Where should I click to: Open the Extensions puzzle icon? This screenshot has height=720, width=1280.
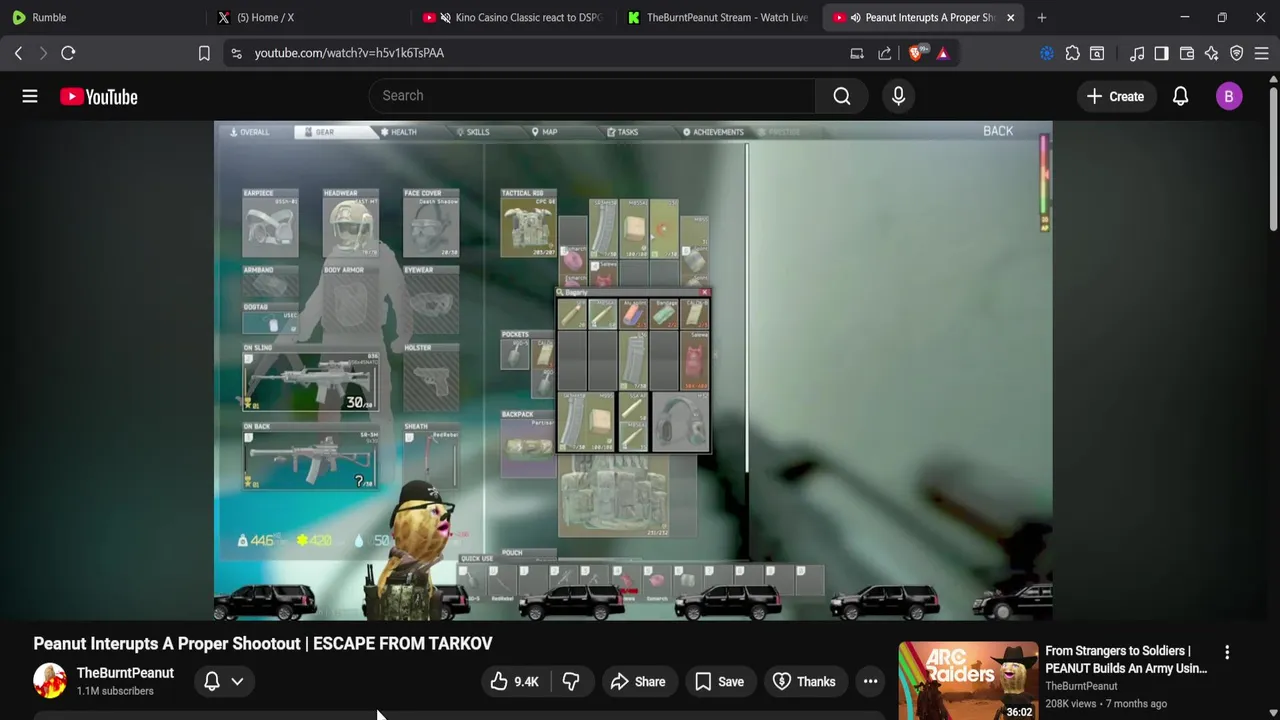[1072, 53]
